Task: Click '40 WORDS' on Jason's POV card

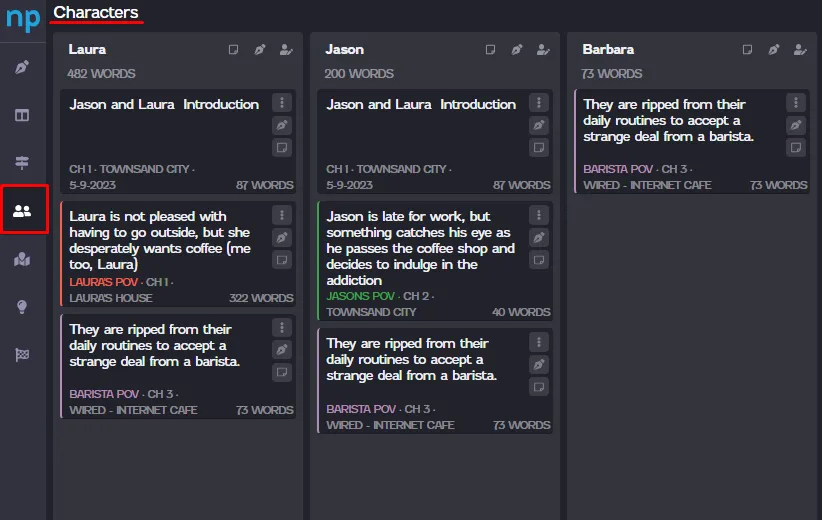Action: (521, 312)
